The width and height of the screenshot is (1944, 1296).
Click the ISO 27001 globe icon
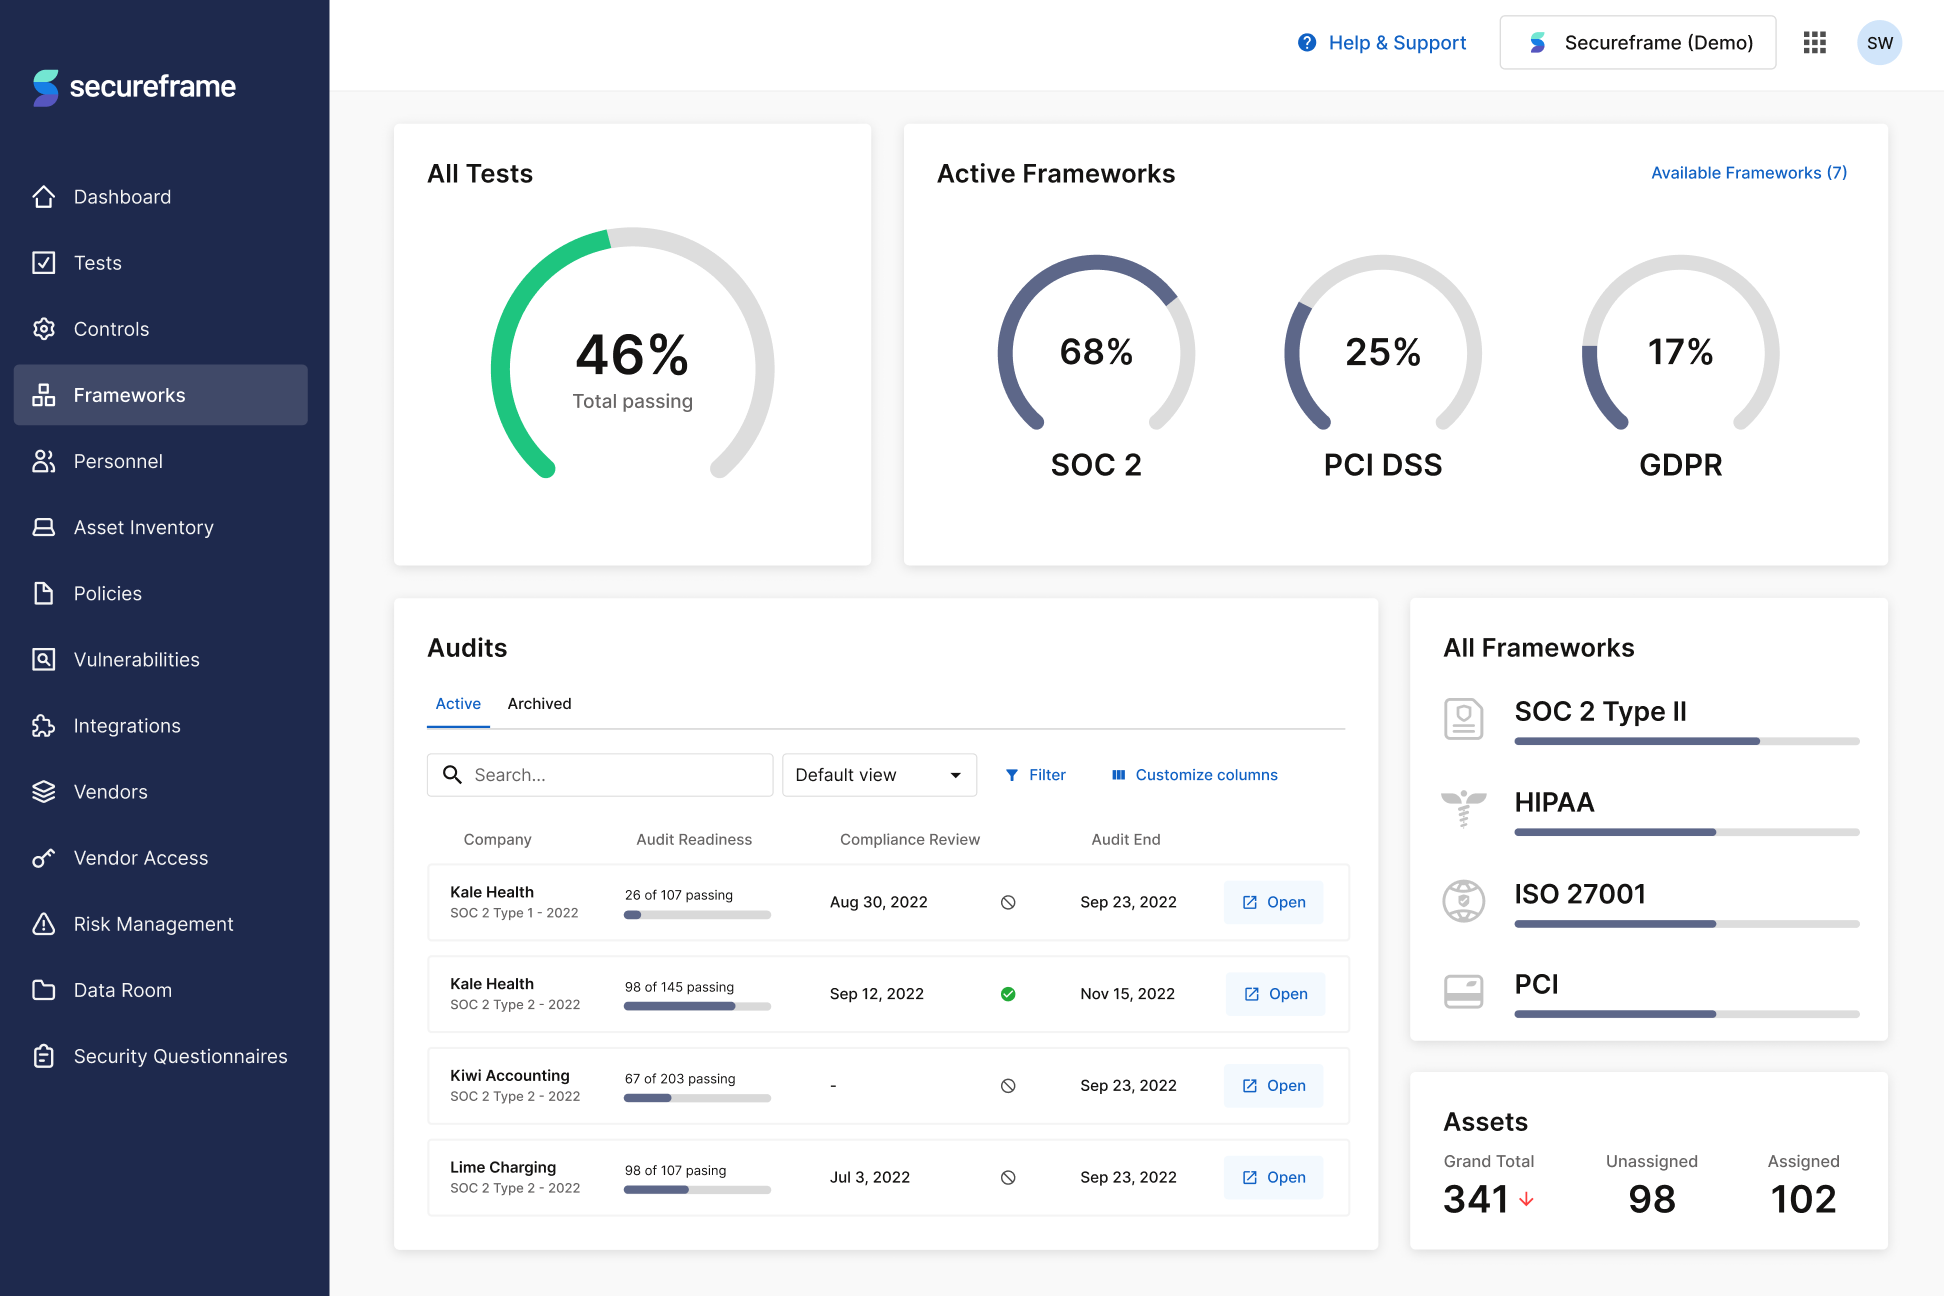click(x=1464, y=900)
